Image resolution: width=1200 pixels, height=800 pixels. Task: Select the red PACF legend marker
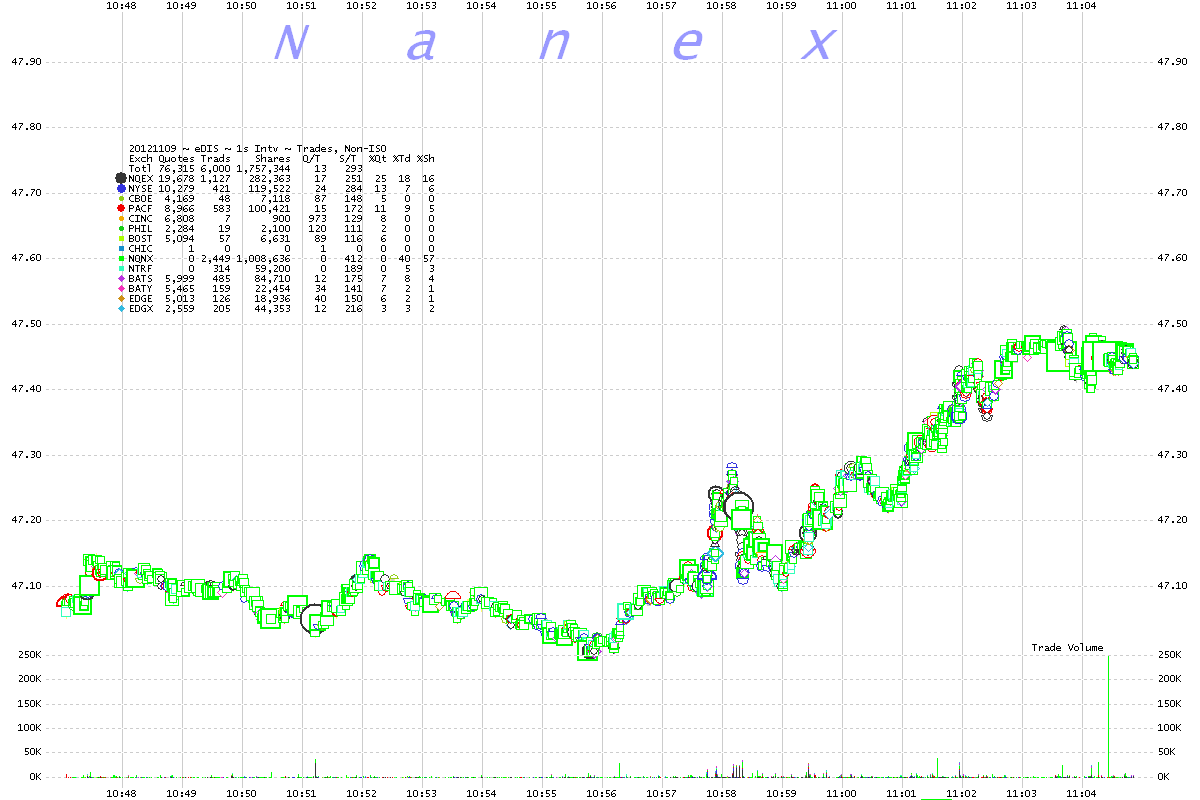(x=120, y=208)
